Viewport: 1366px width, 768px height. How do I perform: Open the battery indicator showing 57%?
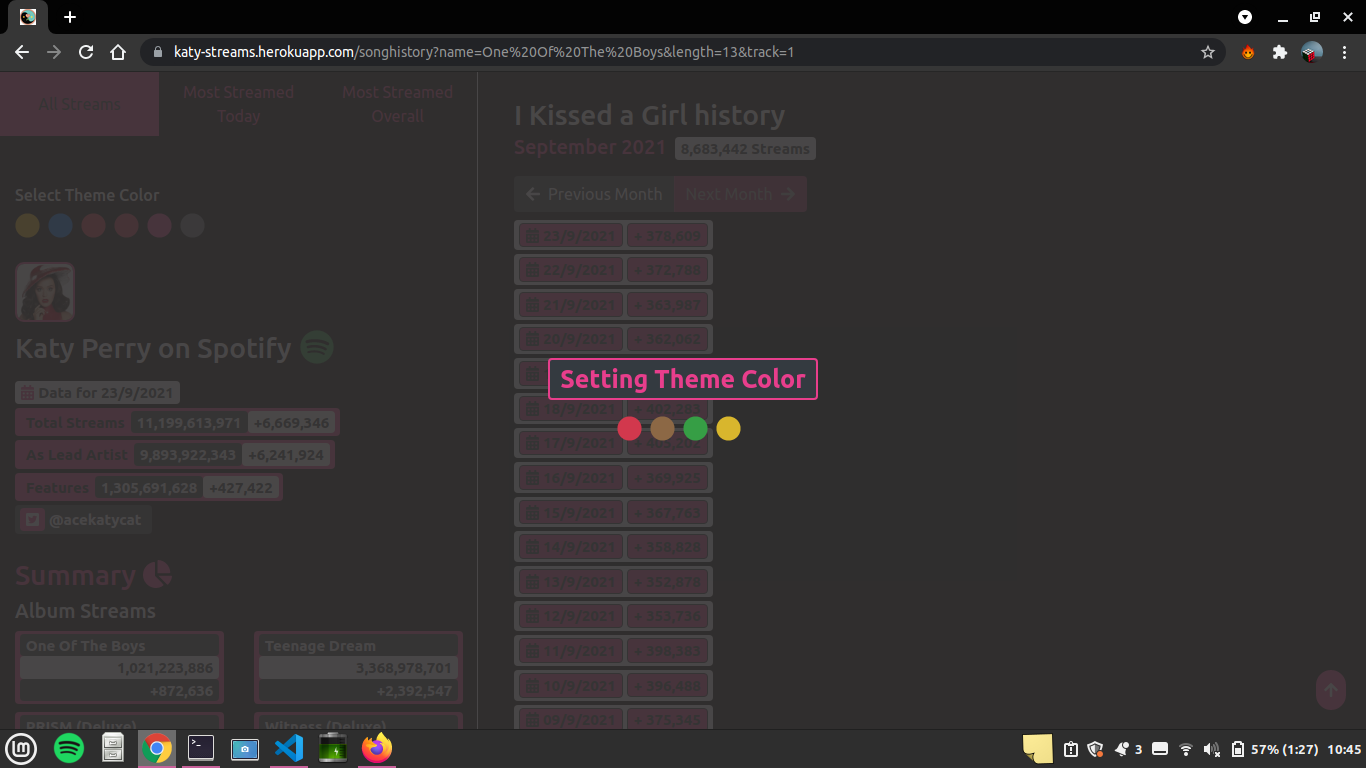[x=1274, y=749]
